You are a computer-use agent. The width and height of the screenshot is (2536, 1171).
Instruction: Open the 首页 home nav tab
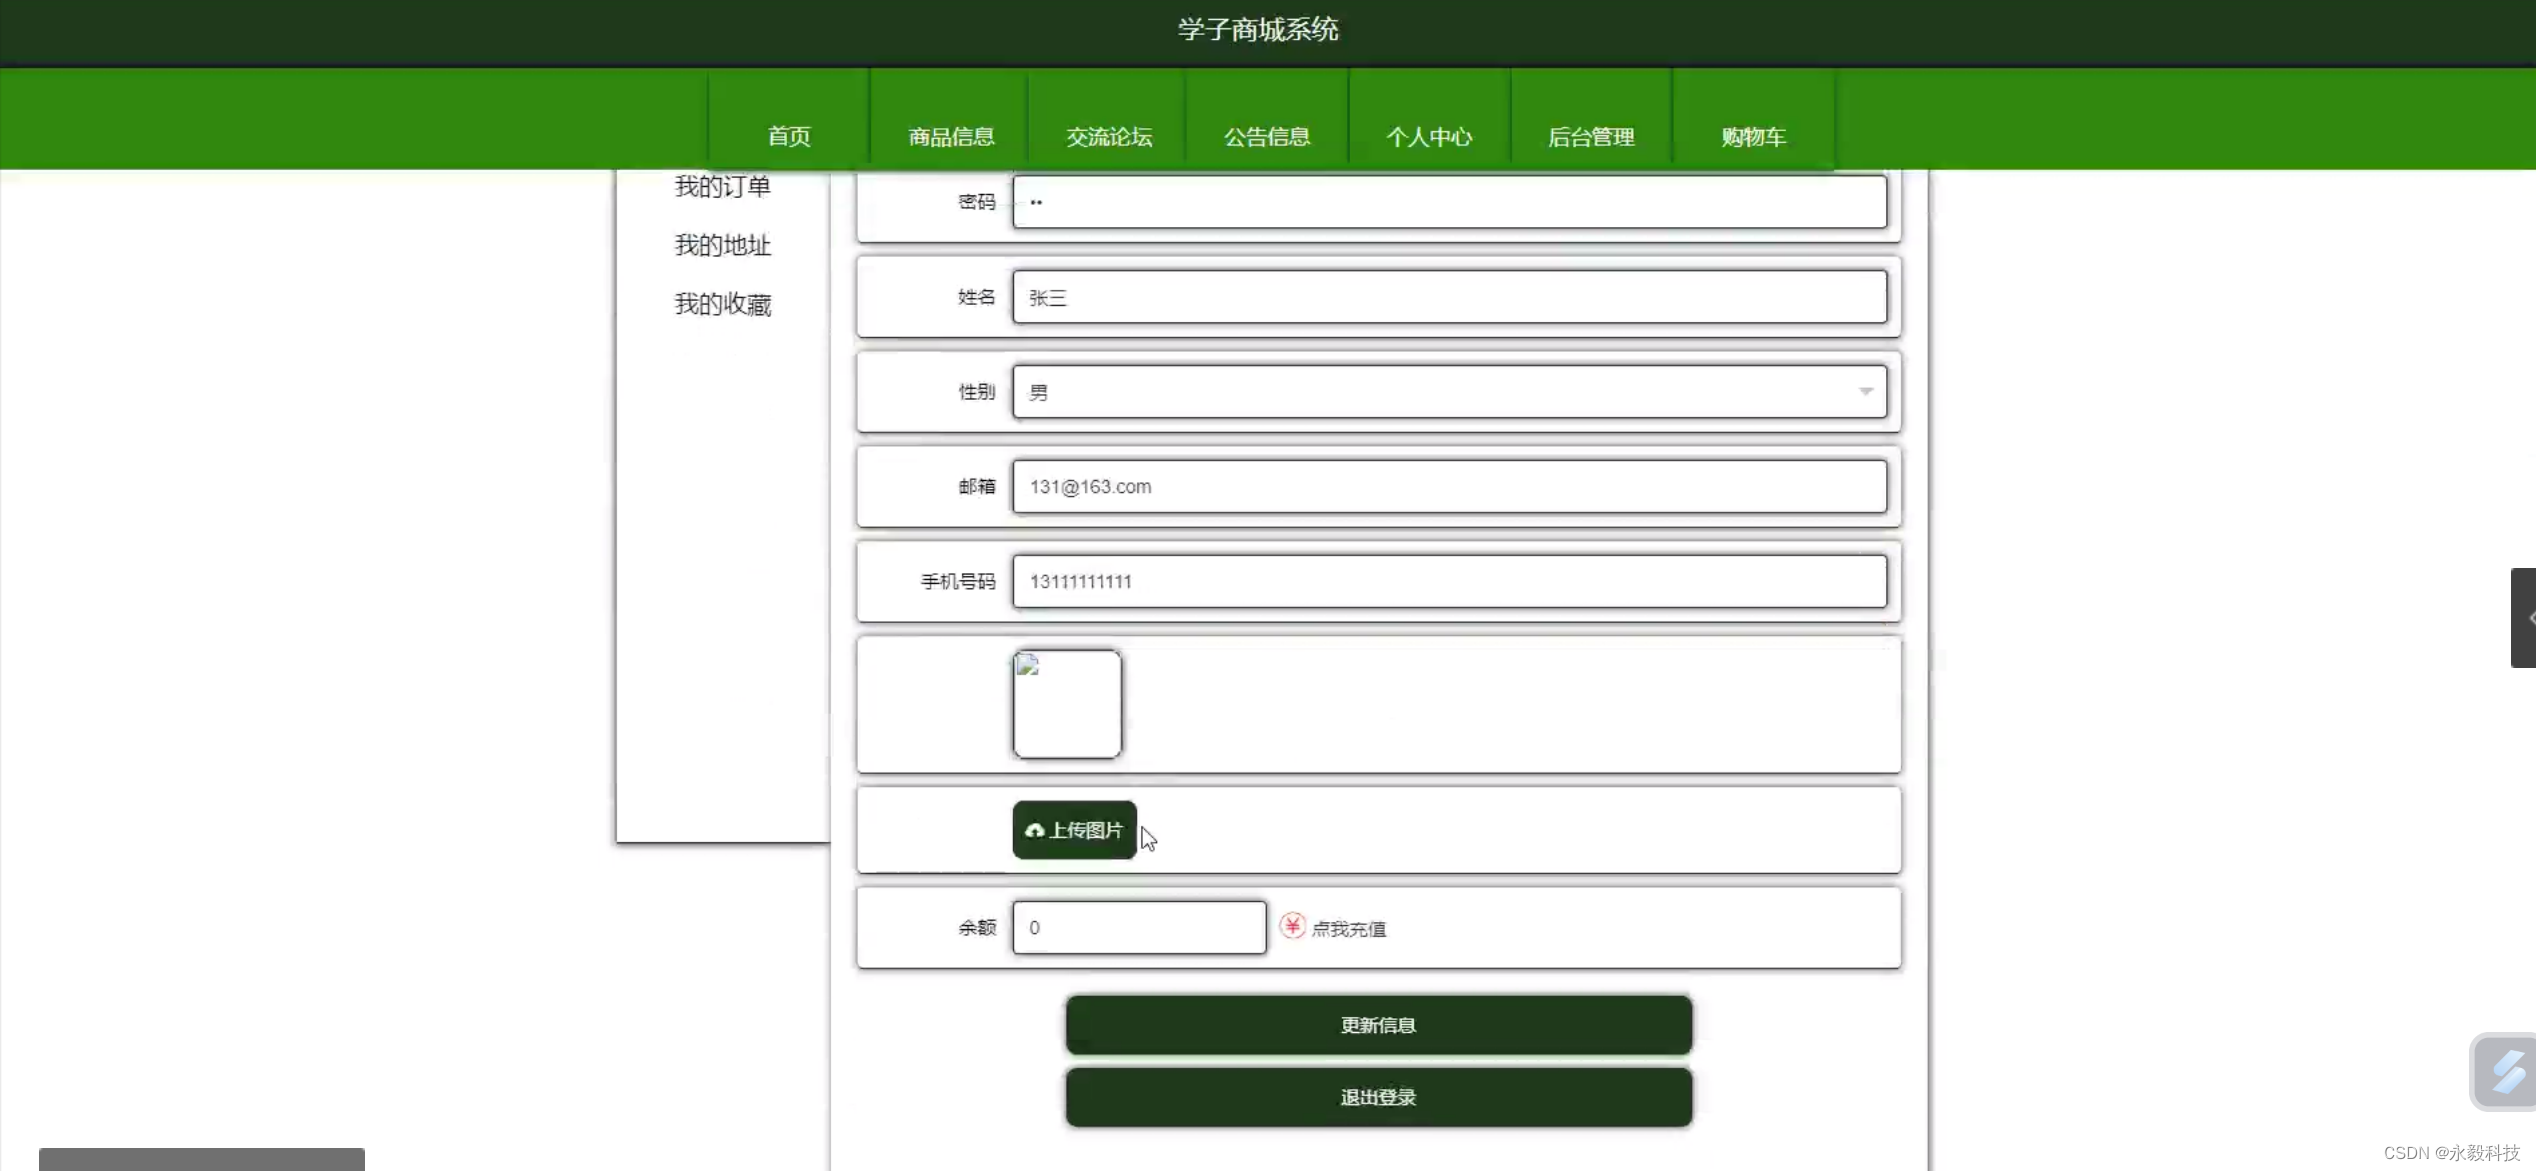point(789,136)
